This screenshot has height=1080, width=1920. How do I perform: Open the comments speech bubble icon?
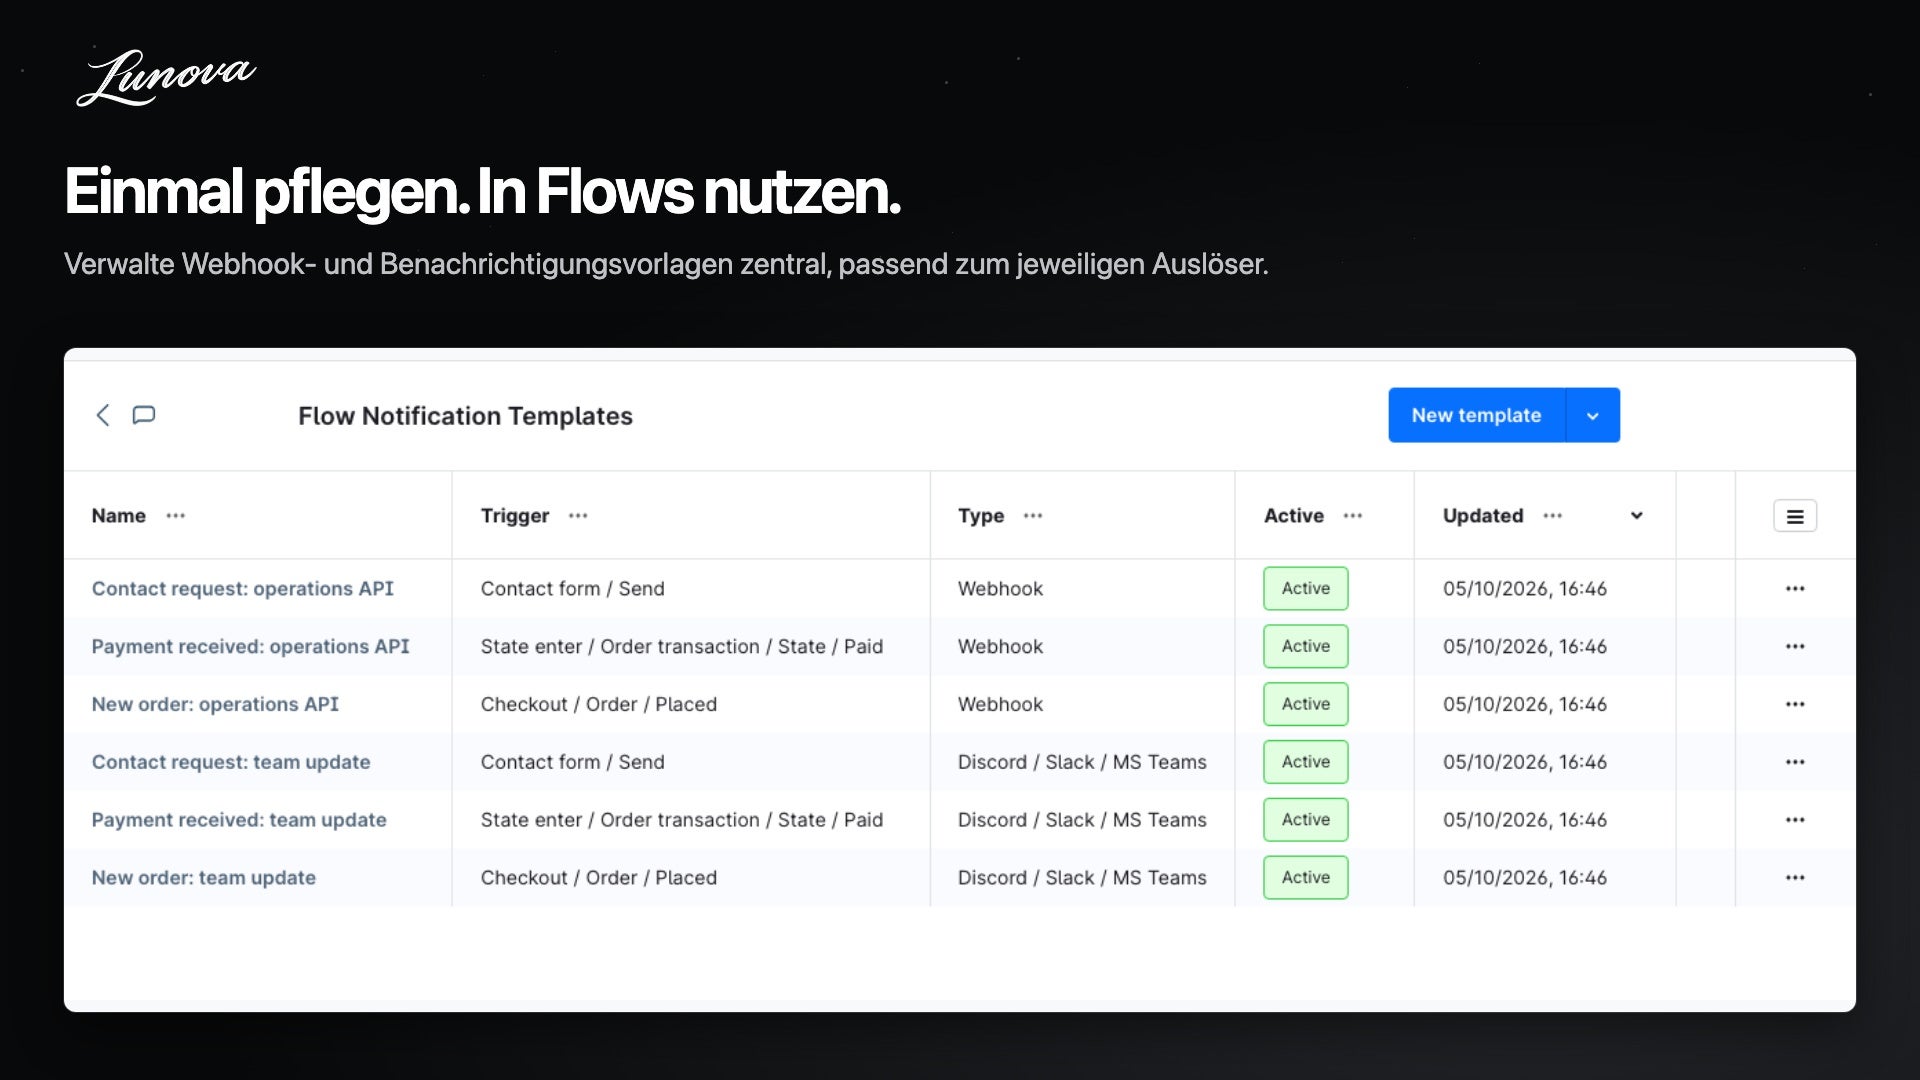144,415
